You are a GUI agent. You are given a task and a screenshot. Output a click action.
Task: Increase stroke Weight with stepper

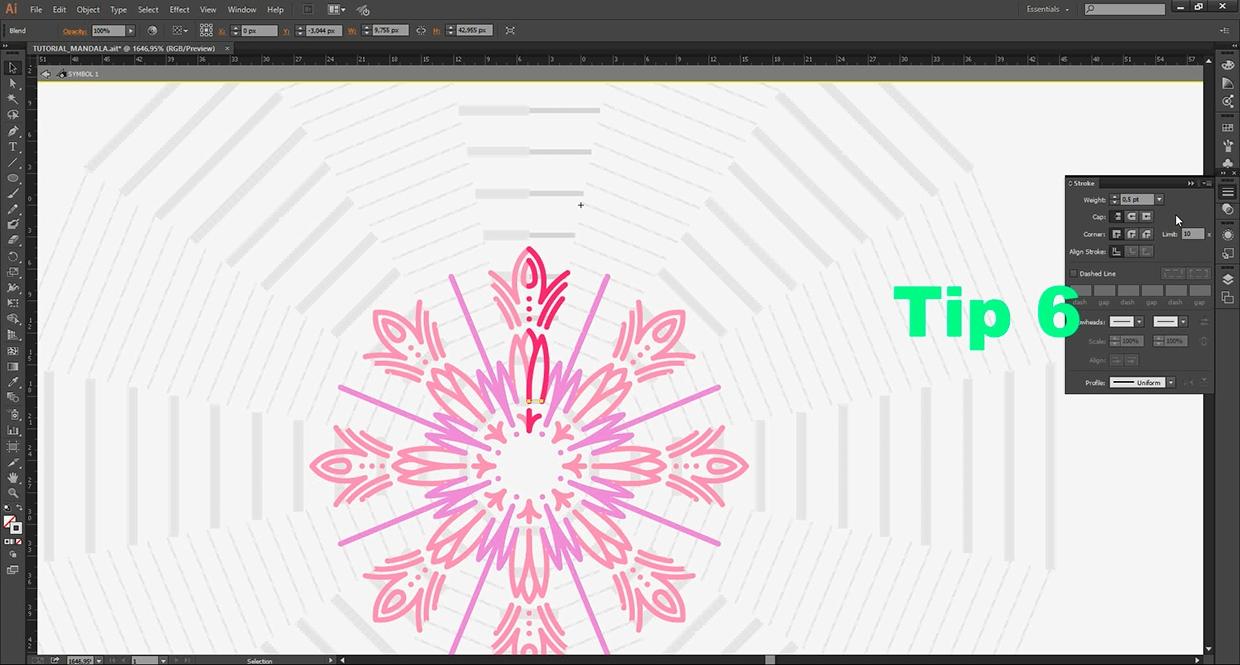1115,197
